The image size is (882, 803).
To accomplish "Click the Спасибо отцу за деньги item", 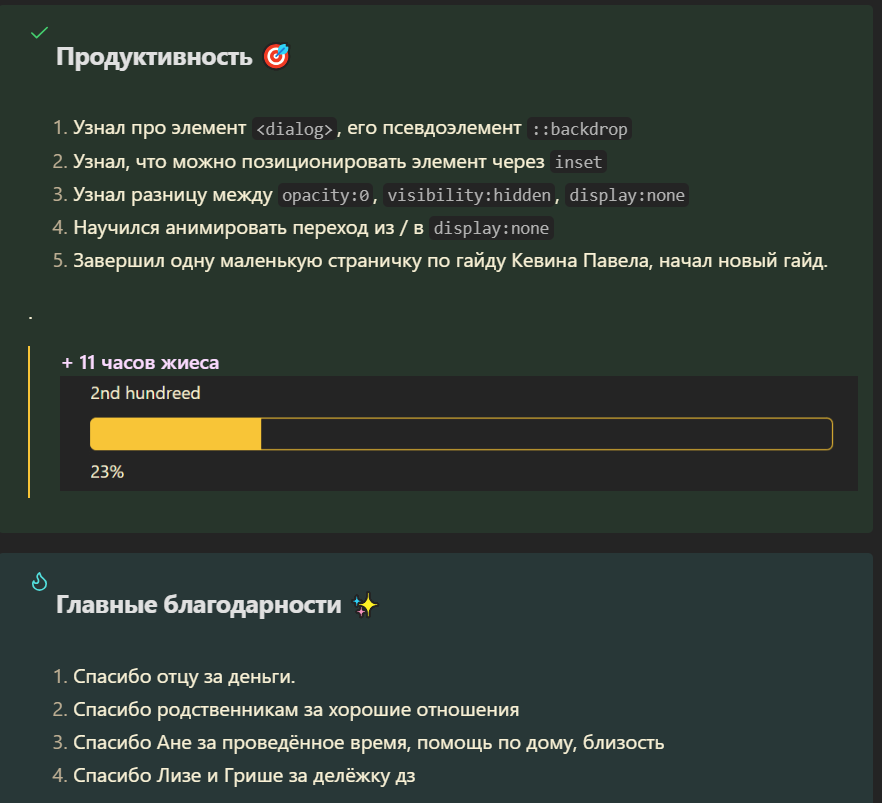I will pyautogui.click(x=184, y=677).
